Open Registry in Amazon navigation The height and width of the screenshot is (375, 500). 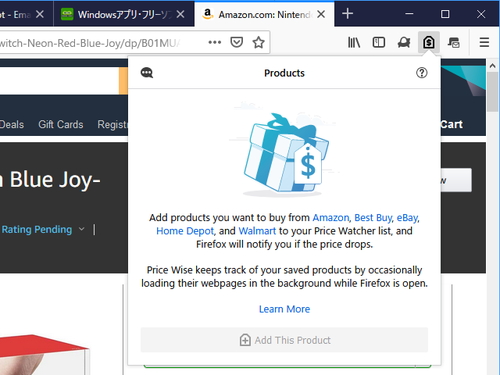coord(112,124)
